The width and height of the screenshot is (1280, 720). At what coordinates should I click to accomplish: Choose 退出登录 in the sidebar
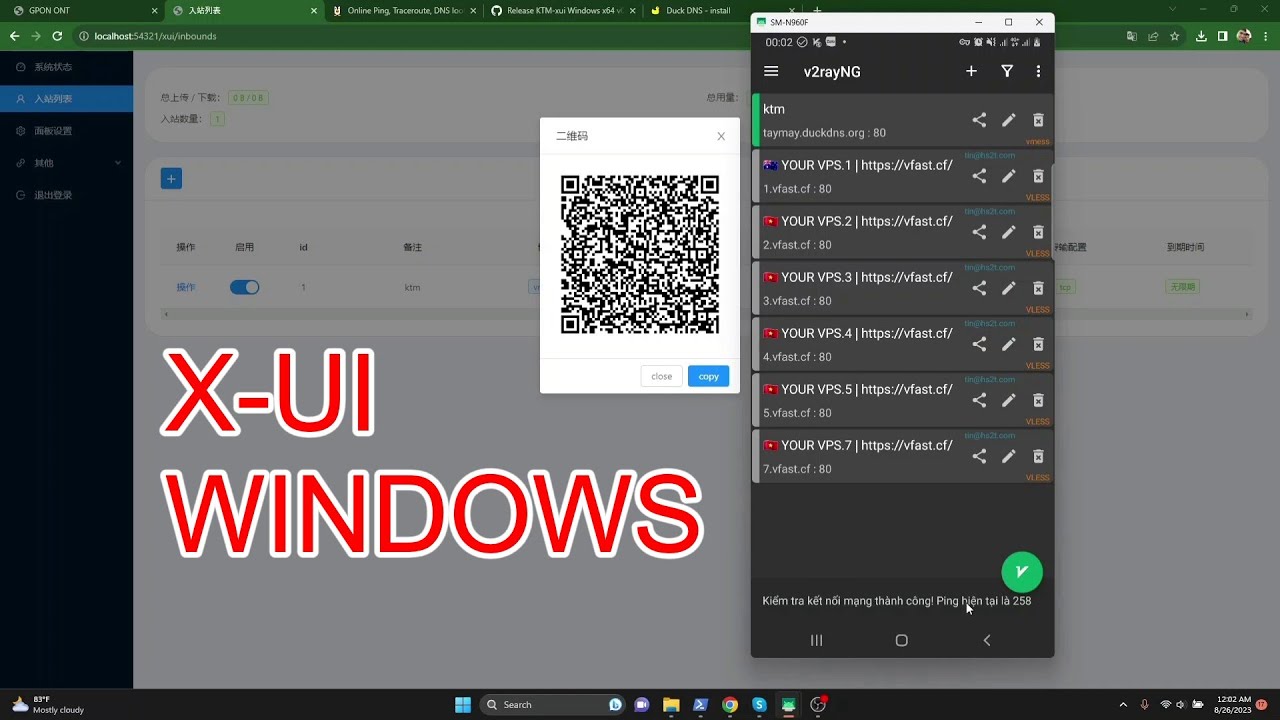pyautogui.click(x=66, y=195)
